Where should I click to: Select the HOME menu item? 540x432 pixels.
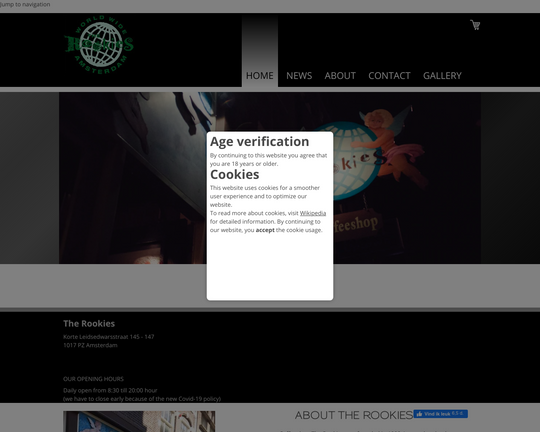(260, 75)
